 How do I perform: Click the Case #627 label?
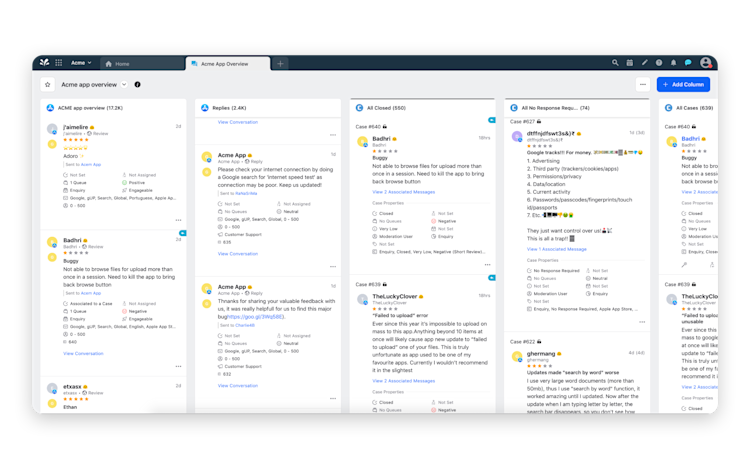pyautogui.click(x=523, y=121)
